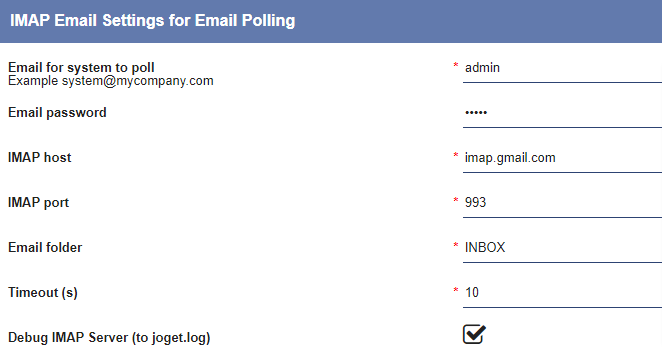This screenshot has height=364, width=662.
Task: Click the IMAP Email Settings section header
Action: tap(331, 21)
